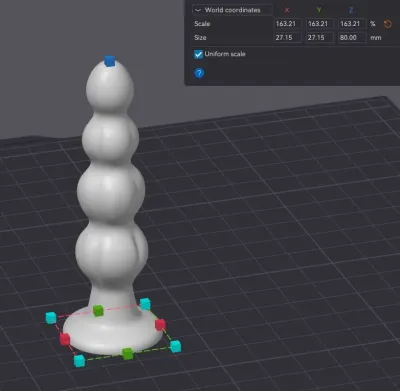Select the rear-right cyan corner scale handle
This screenshot has width=400, height=391.
click(x=145, y=304)
